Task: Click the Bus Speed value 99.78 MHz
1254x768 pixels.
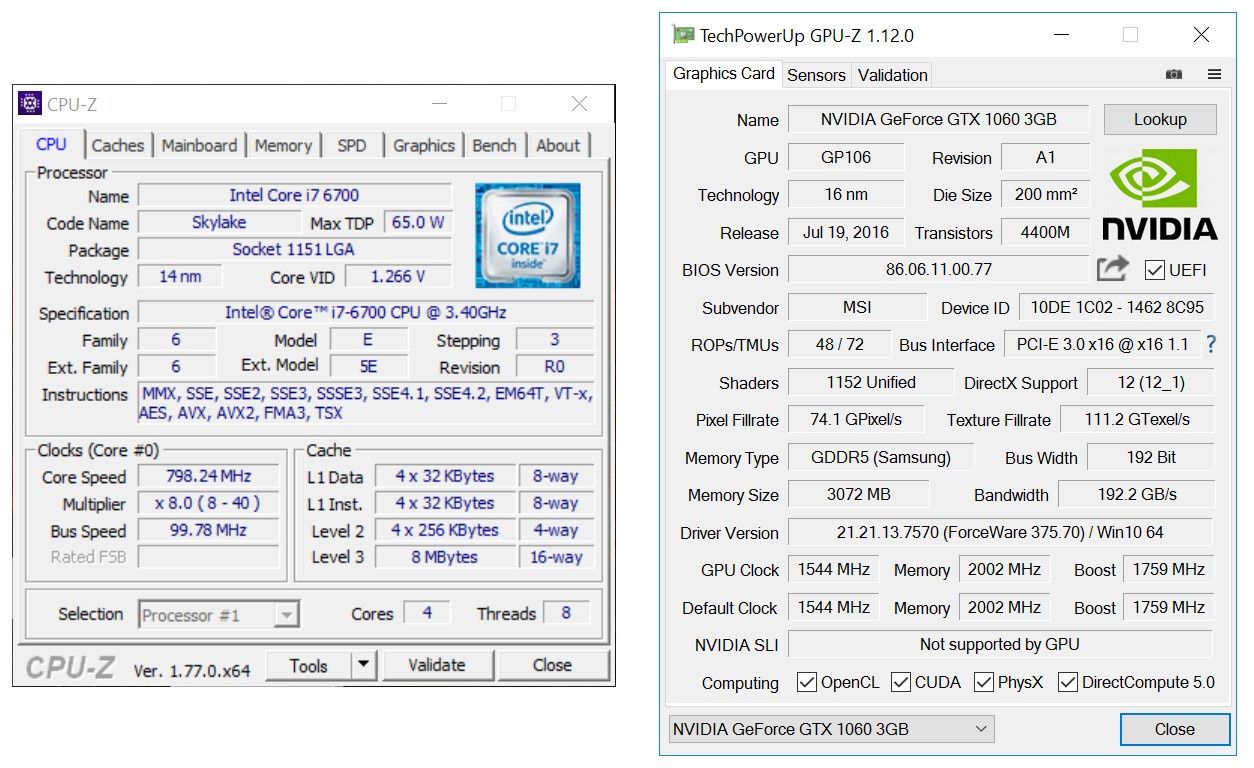Action: click(x=209, y=530)
